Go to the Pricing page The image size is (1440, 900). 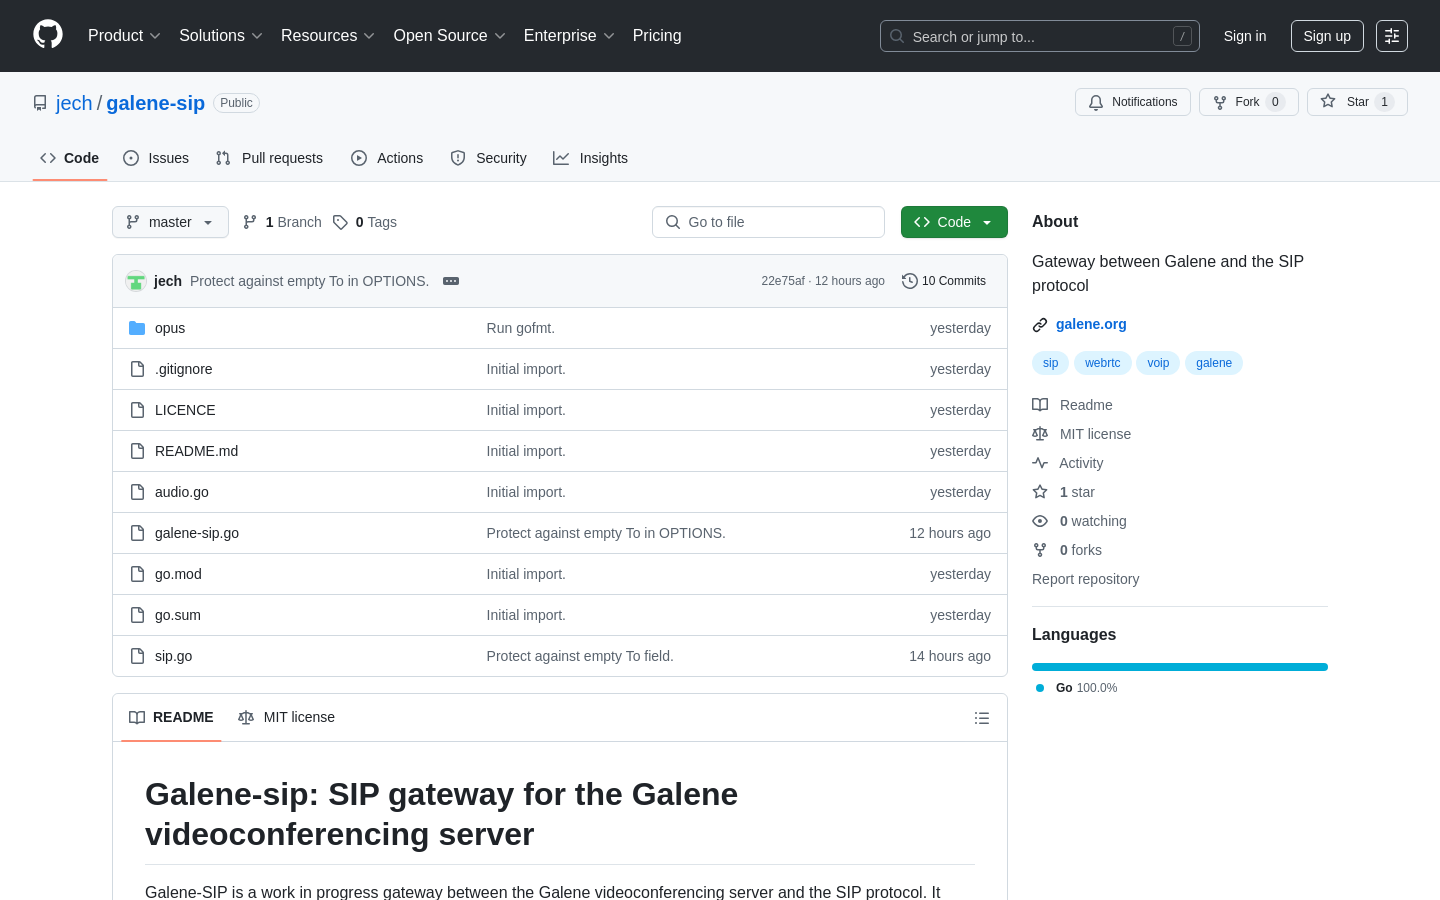pyautogui.click(x=657, y=36)
